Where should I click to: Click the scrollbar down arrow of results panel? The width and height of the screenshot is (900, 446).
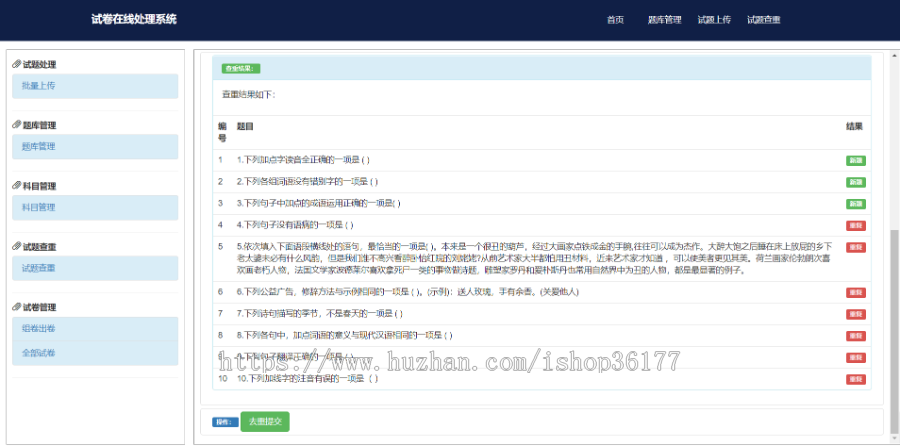[894, 439]
